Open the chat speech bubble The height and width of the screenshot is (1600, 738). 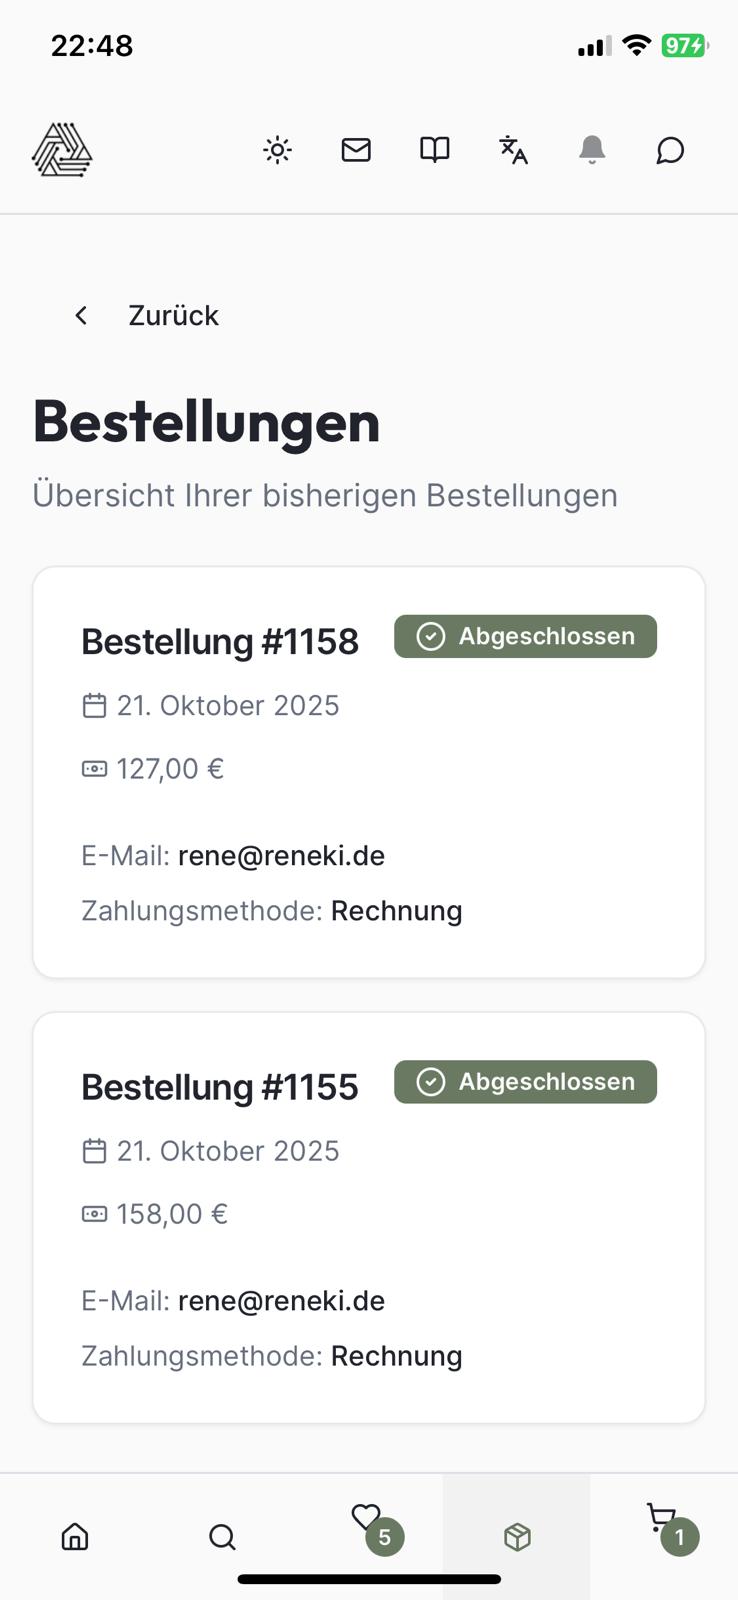(x=670, y=150)
